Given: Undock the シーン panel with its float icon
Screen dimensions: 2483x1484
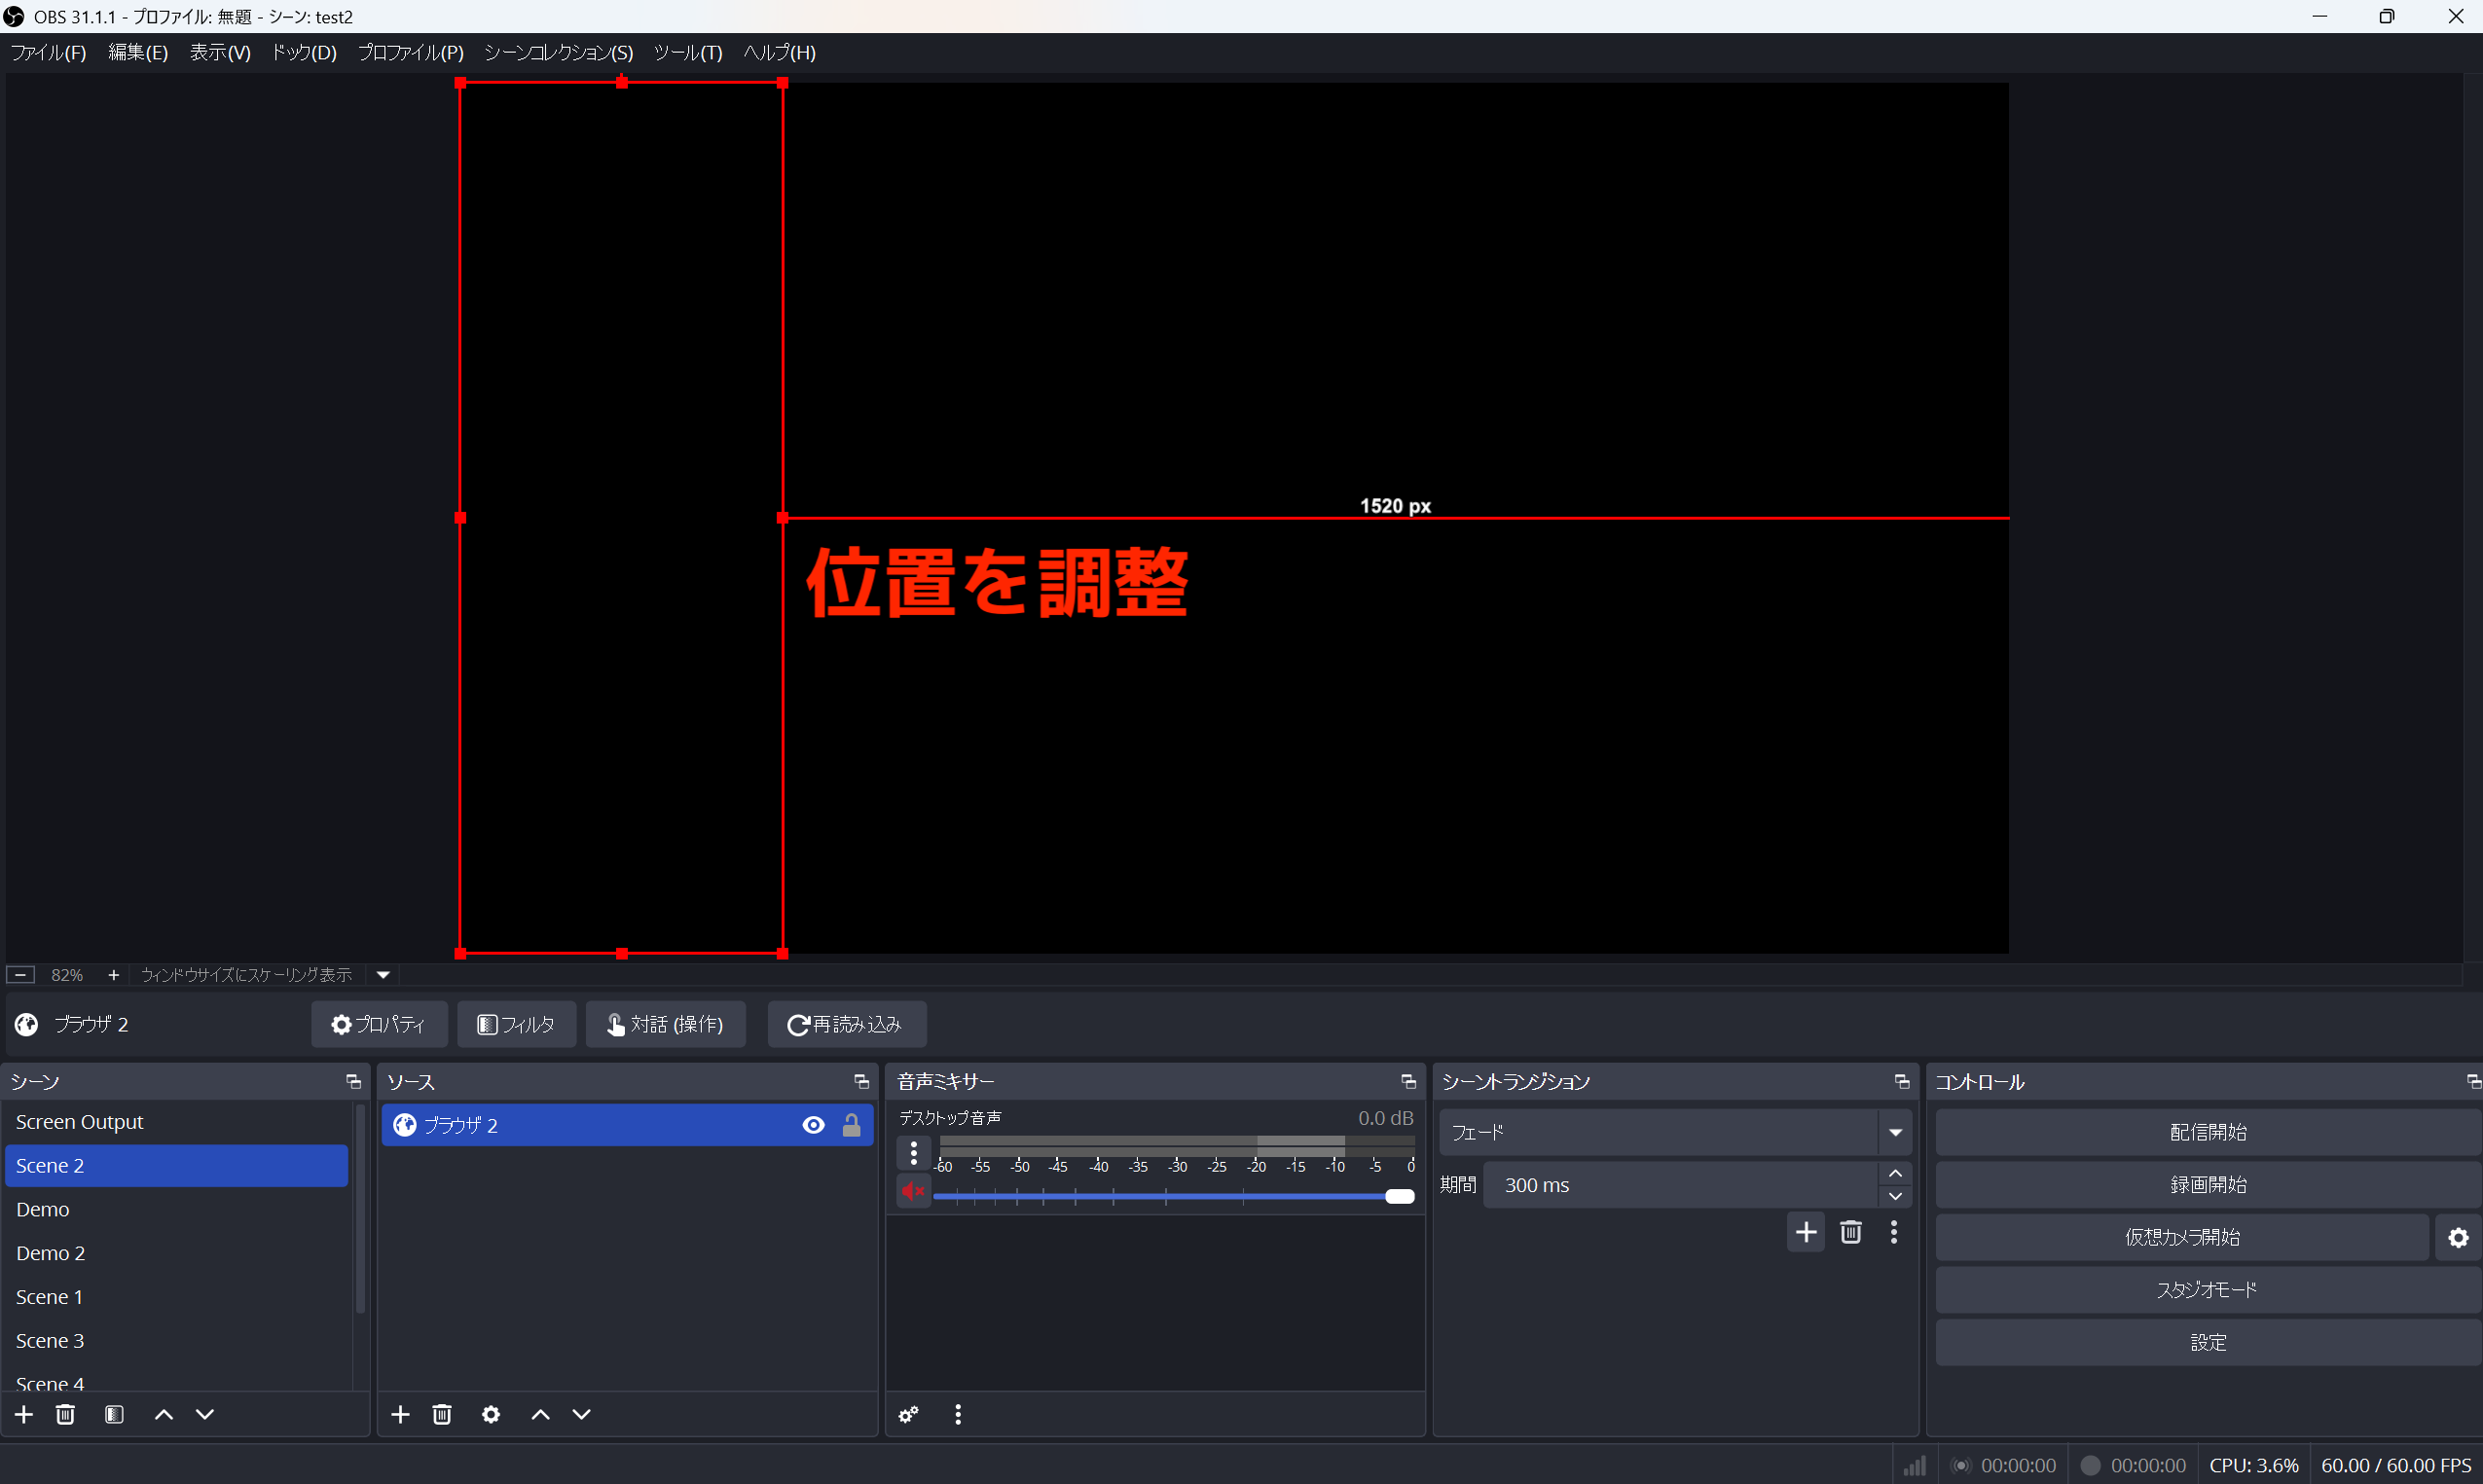Looking at the screenshot, I should pos(353,1082).
